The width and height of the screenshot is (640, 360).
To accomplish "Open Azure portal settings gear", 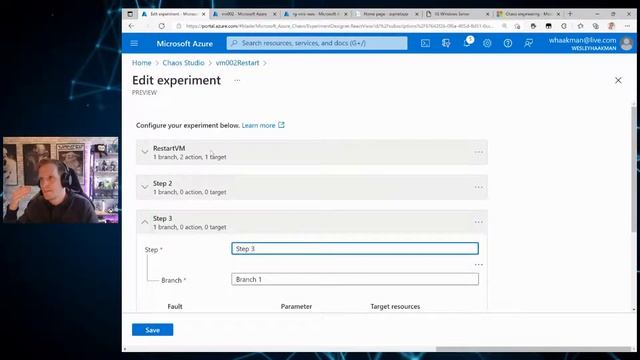I will click(487, 43).
